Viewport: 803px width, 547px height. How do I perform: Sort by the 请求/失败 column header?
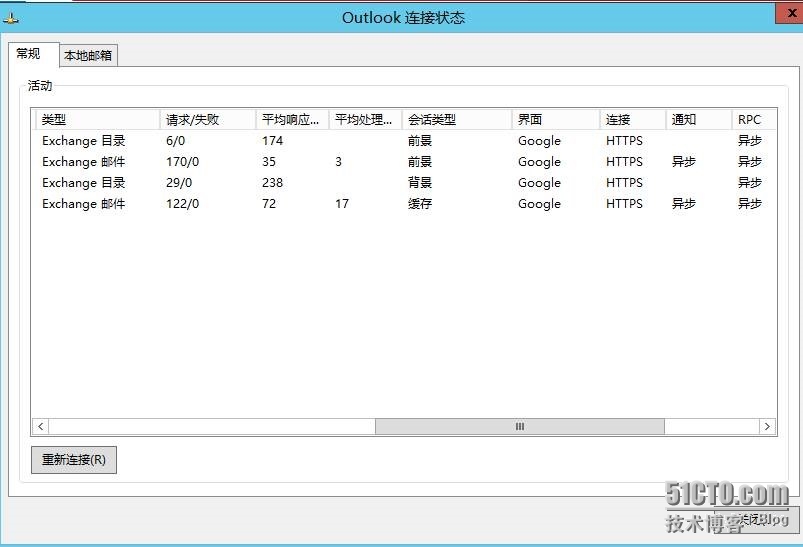click(207, 119)
